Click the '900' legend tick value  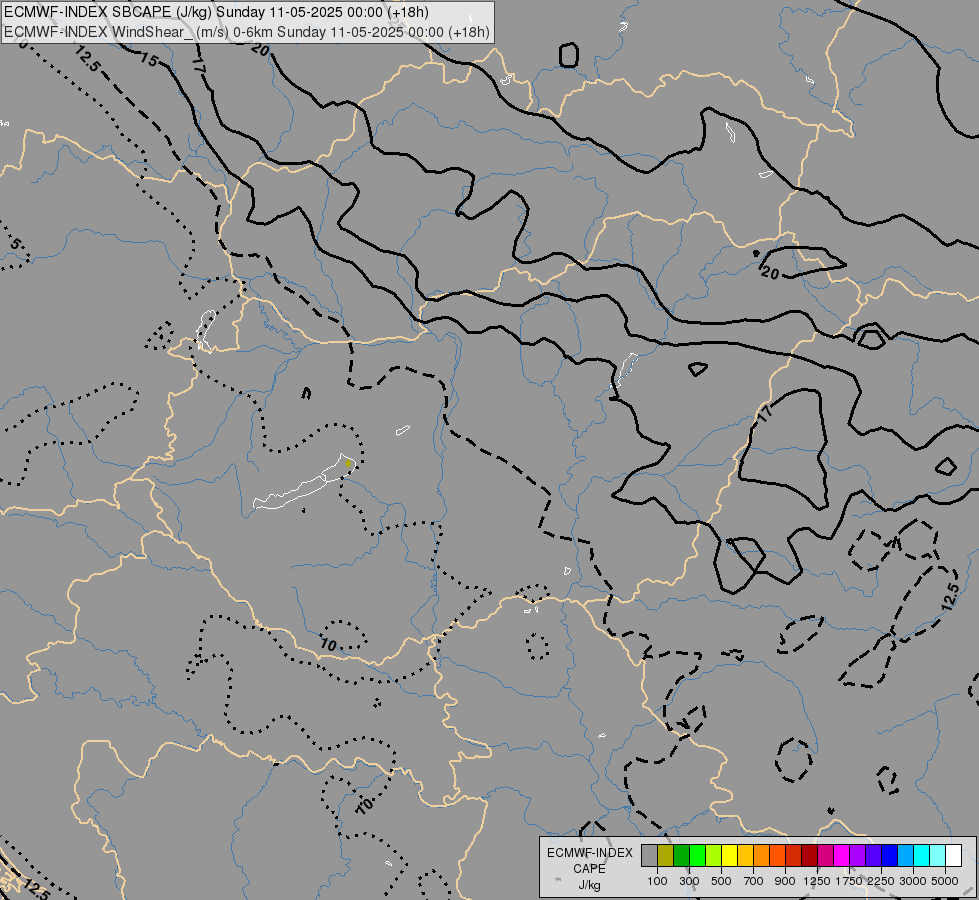785,881
